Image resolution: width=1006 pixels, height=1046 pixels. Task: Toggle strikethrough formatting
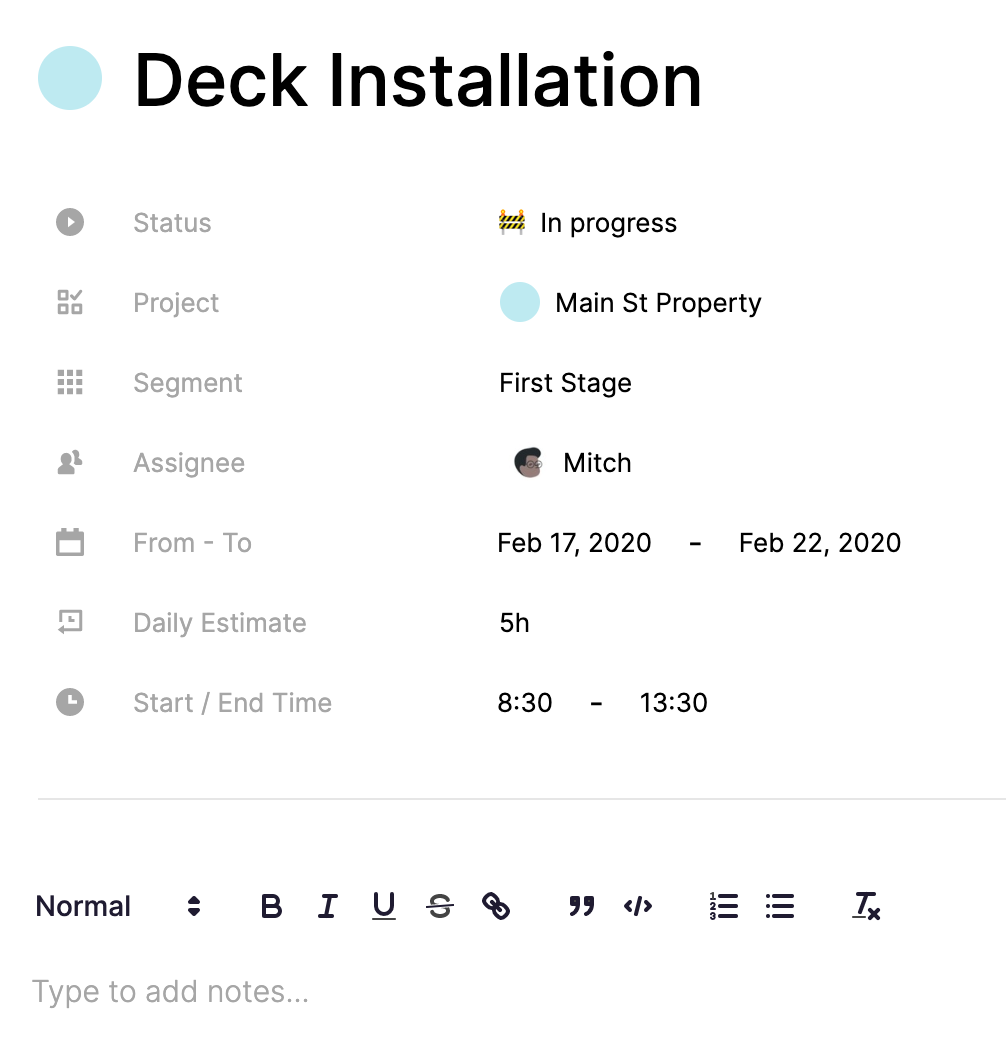pyautogui.click(x=440, y=906)
